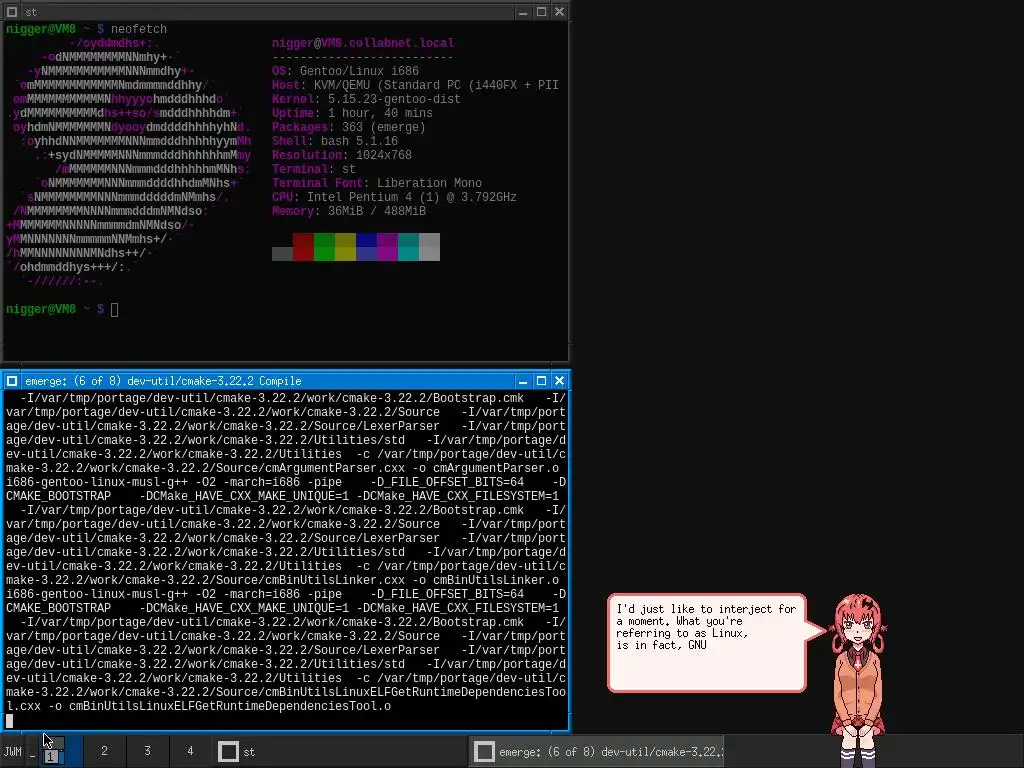Open the emerge window menu icon in titlebar
Screen dimensions: 1024x768
click(x=12, y=381)
